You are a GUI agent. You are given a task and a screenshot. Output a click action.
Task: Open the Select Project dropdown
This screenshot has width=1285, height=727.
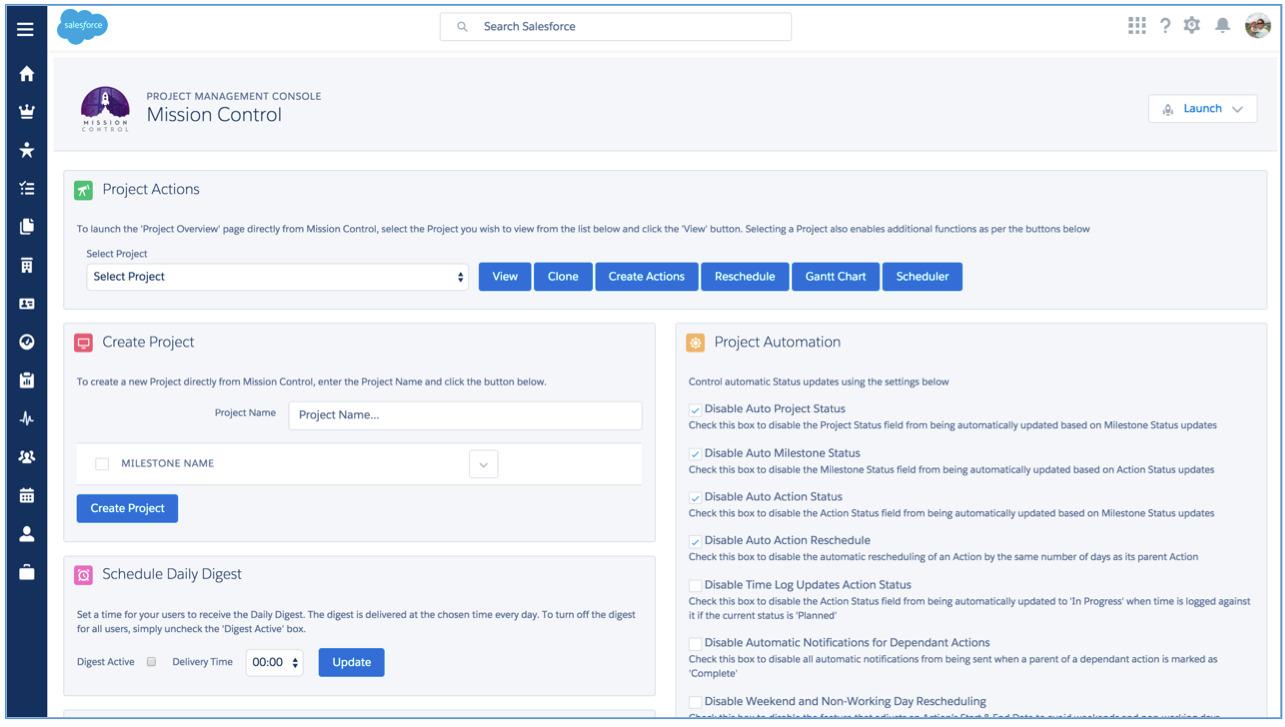[278, 277]
